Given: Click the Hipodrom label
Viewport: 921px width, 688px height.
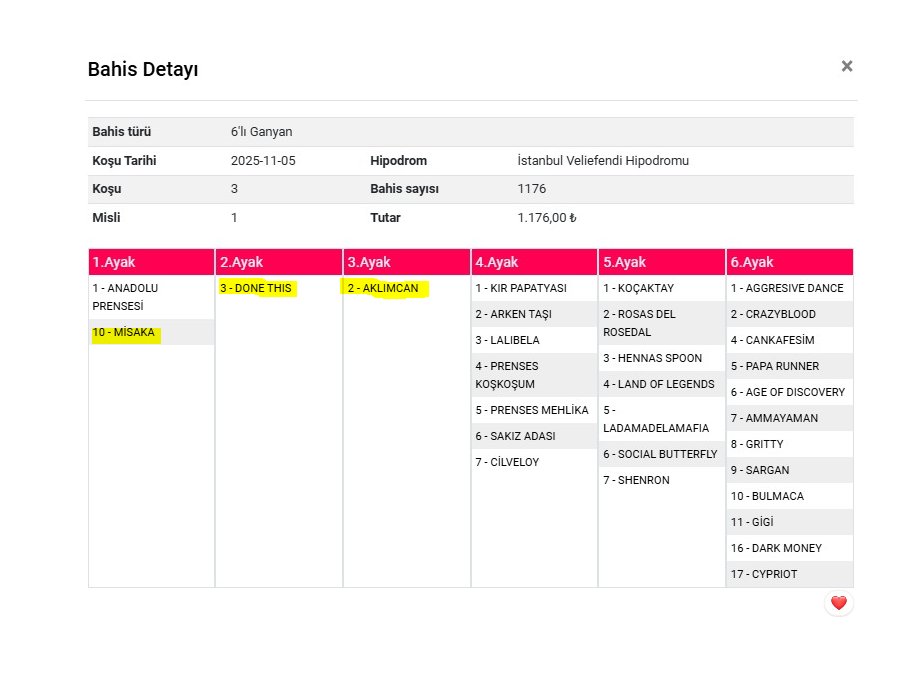Looking at the screenshot, I should 398,160.
